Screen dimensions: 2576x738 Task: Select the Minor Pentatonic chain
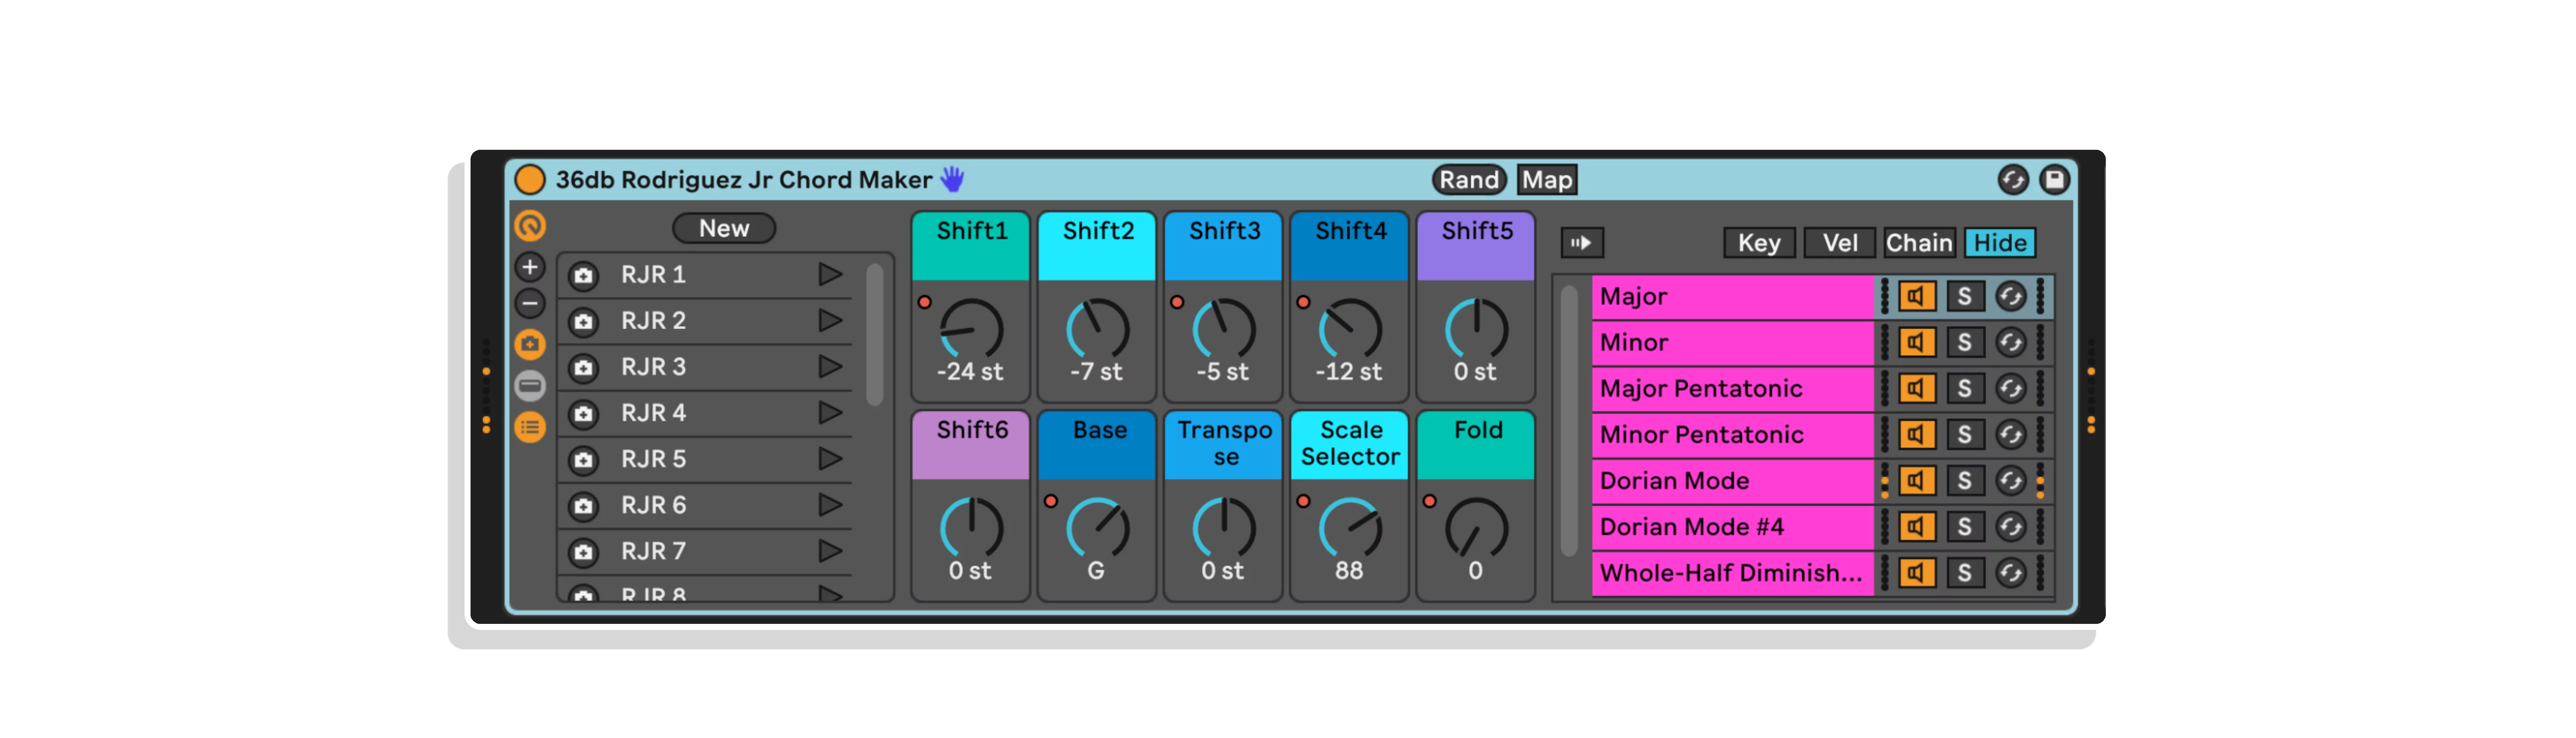pos(1732,435)
